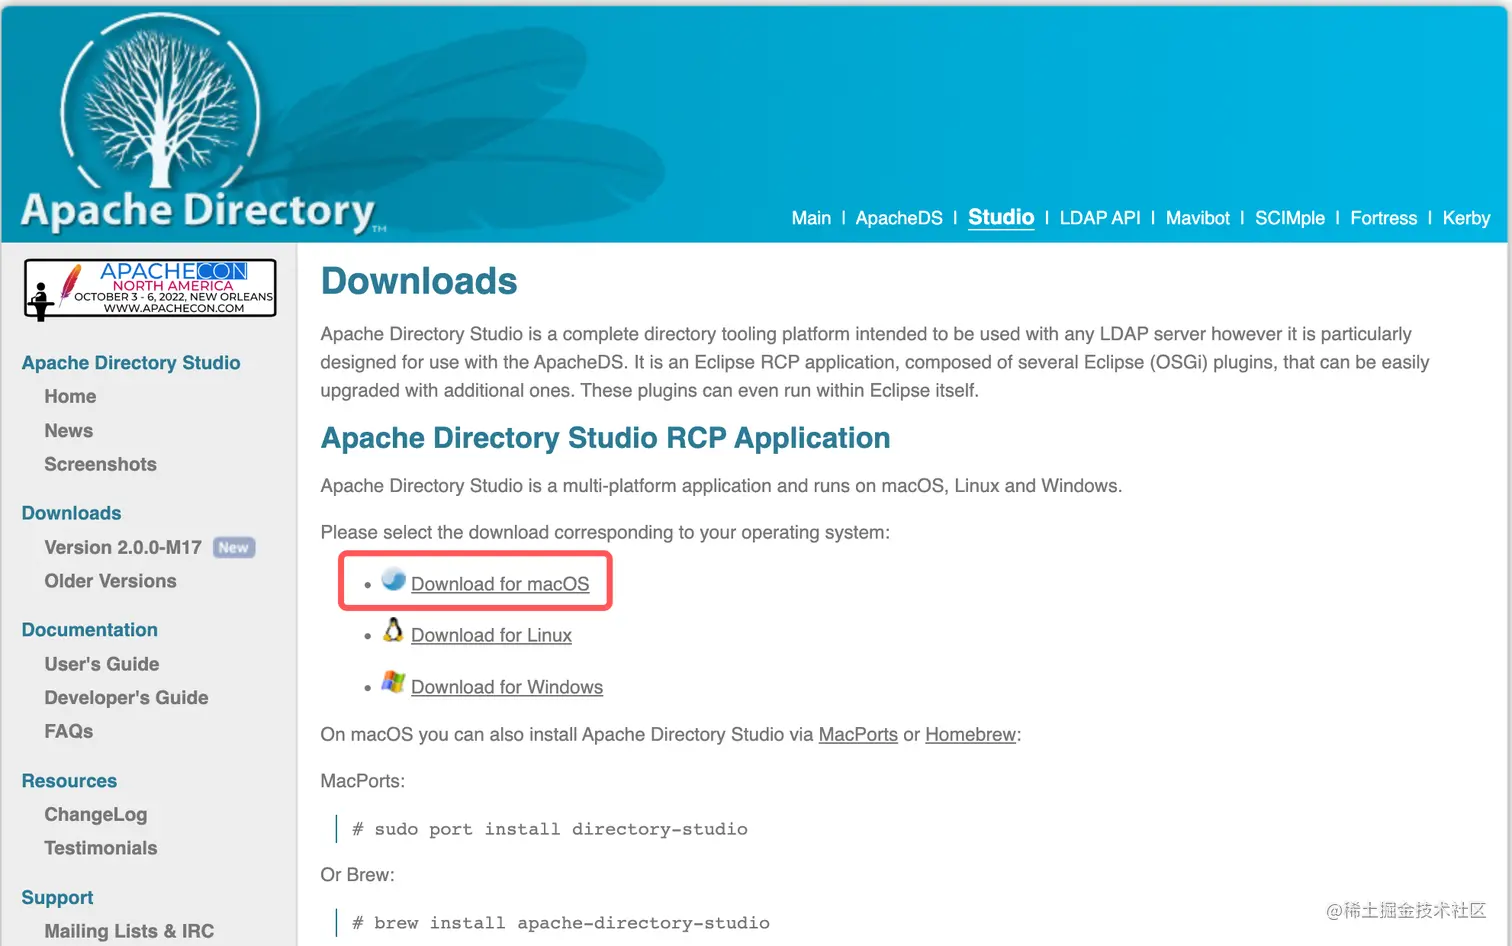Click the sudo port install directory-studio command
Viewport: 1512px width, 946px height.
(550, 829)
